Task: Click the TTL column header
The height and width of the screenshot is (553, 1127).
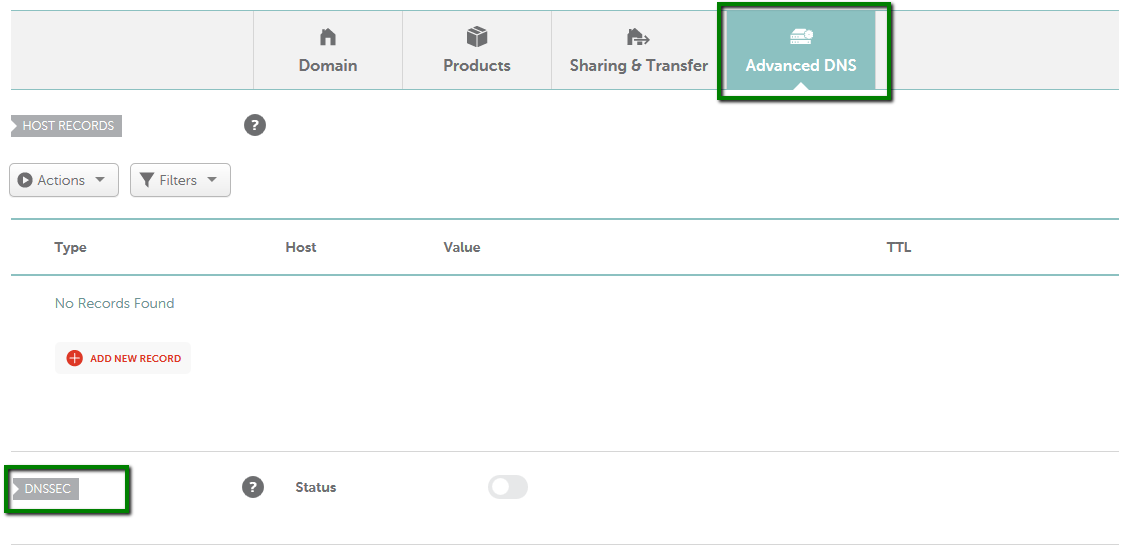Action: click(898, 247)
